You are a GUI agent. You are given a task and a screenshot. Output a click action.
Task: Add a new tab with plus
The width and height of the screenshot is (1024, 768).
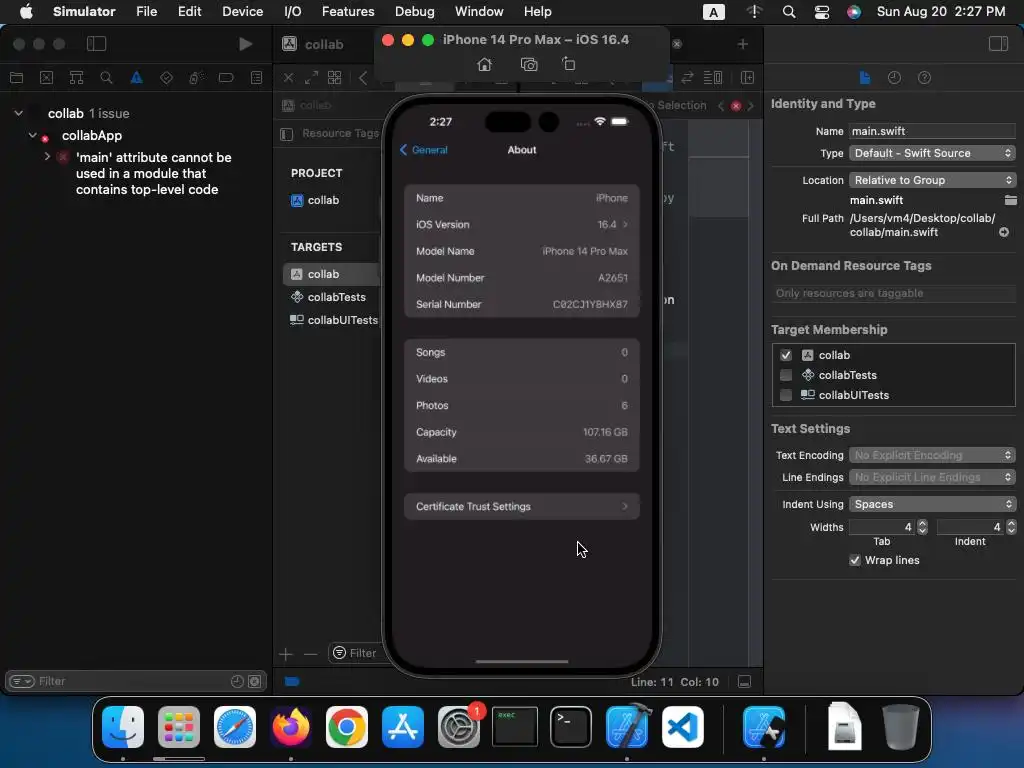click(x=743, y=44)
